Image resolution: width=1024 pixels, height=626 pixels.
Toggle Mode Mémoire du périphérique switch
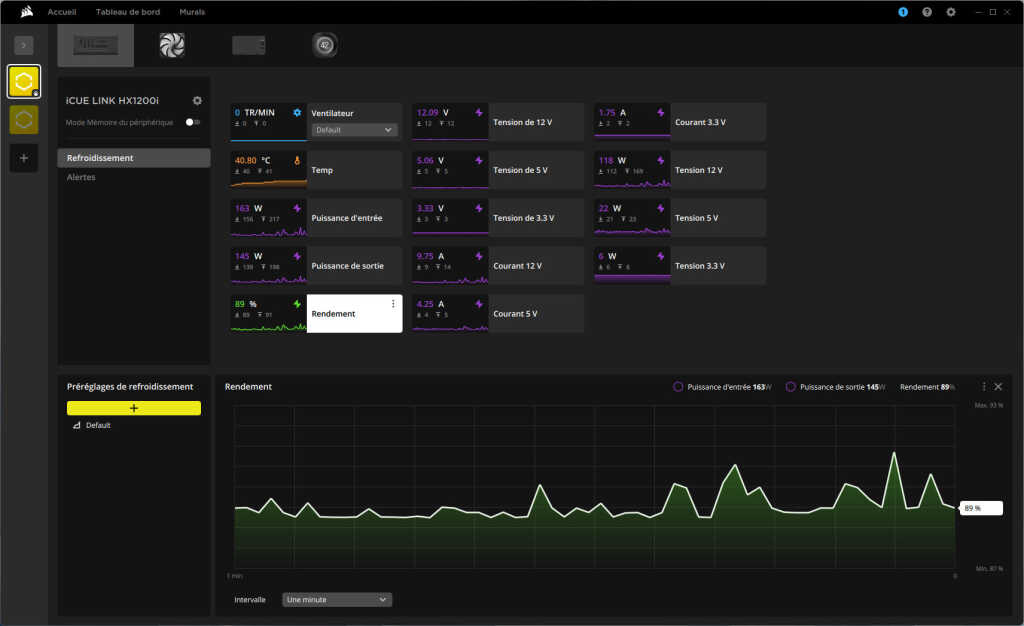(x=192, y=122)
